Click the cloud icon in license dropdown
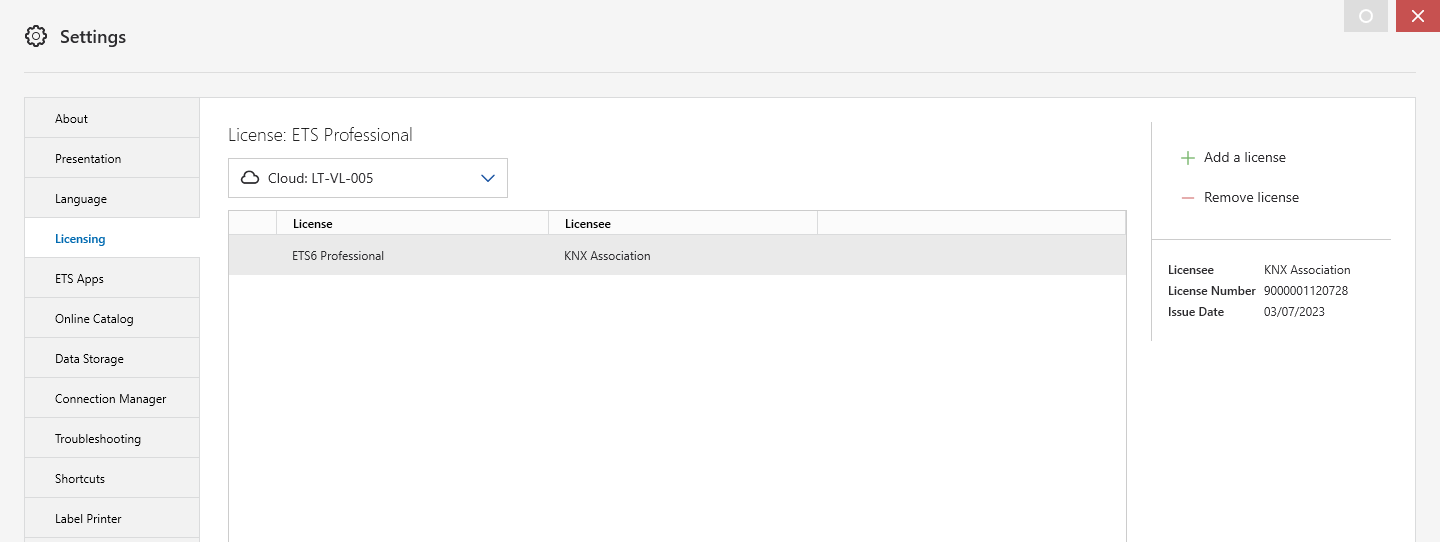Screen dimensions: 1440x542 250,178
